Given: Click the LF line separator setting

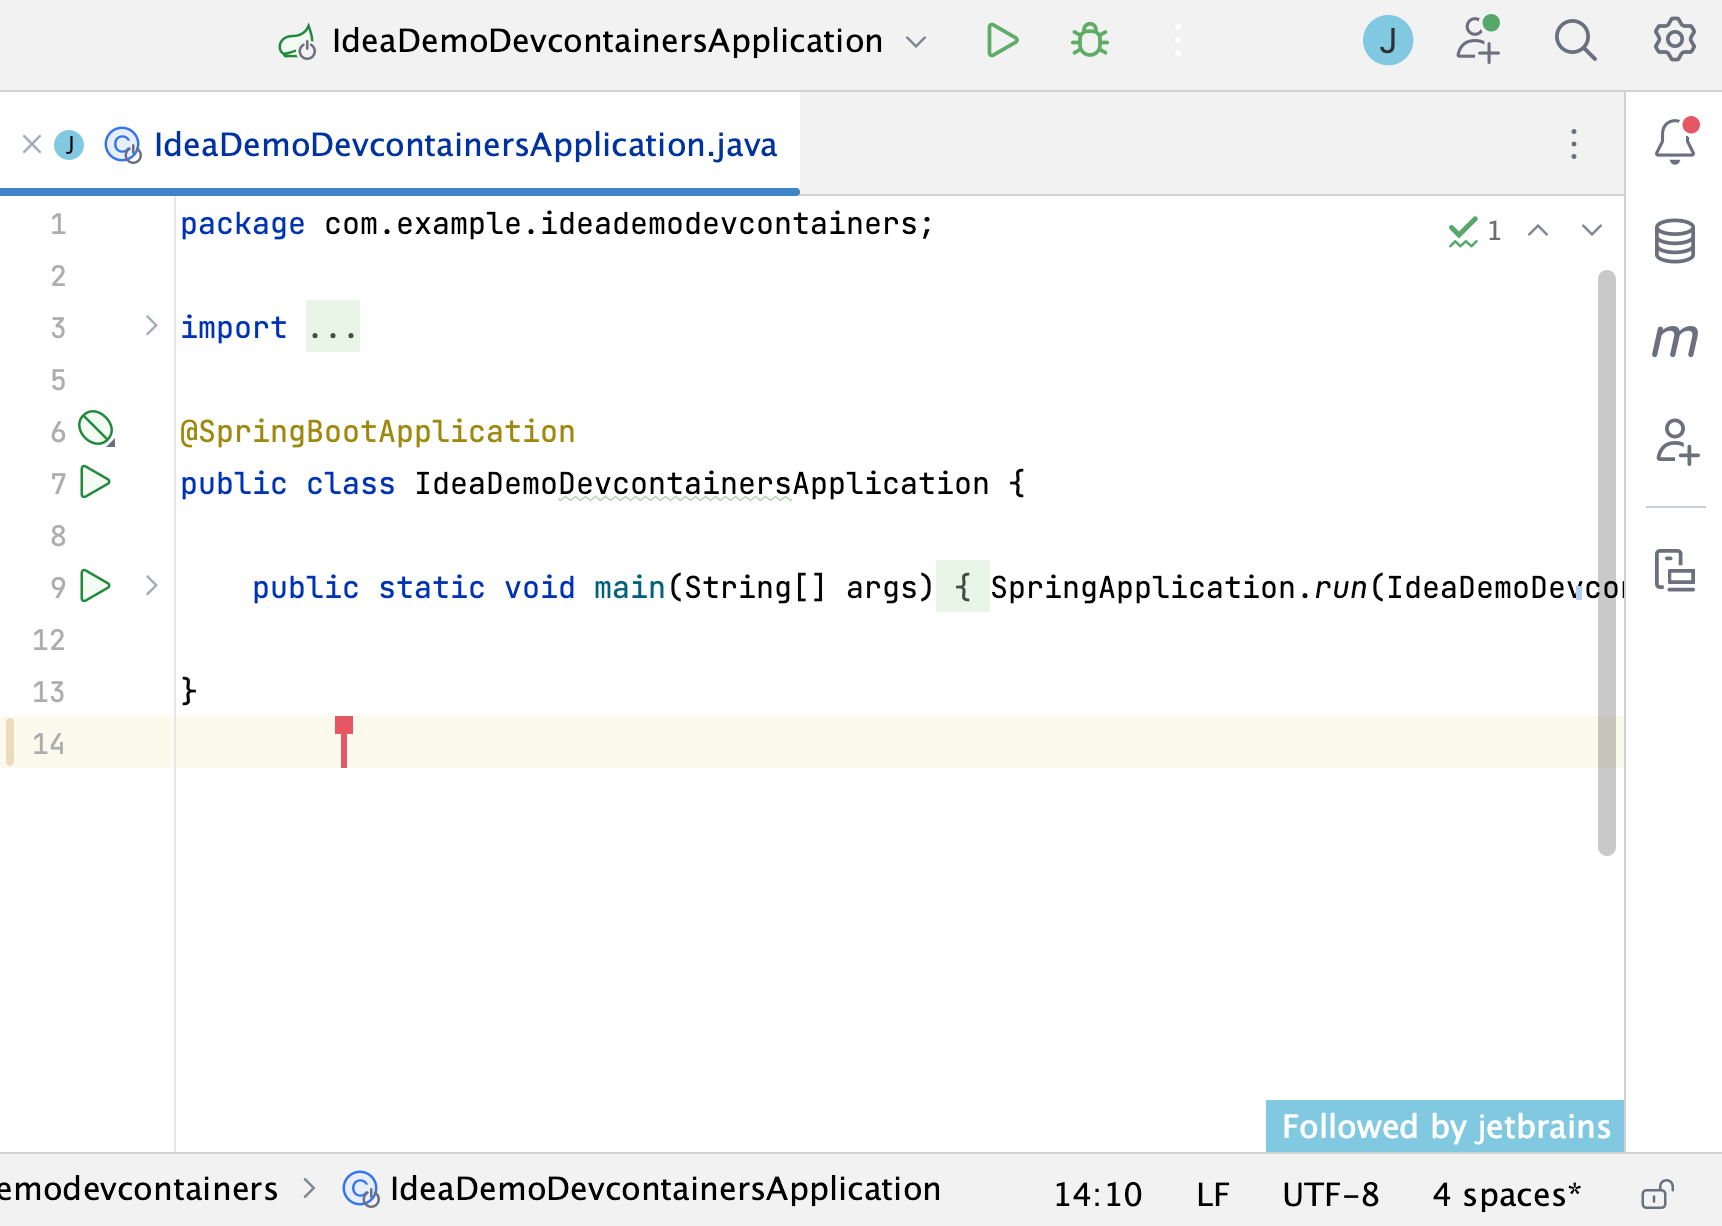Looking at the screenshot, I should click(x=1212, y=1194).
